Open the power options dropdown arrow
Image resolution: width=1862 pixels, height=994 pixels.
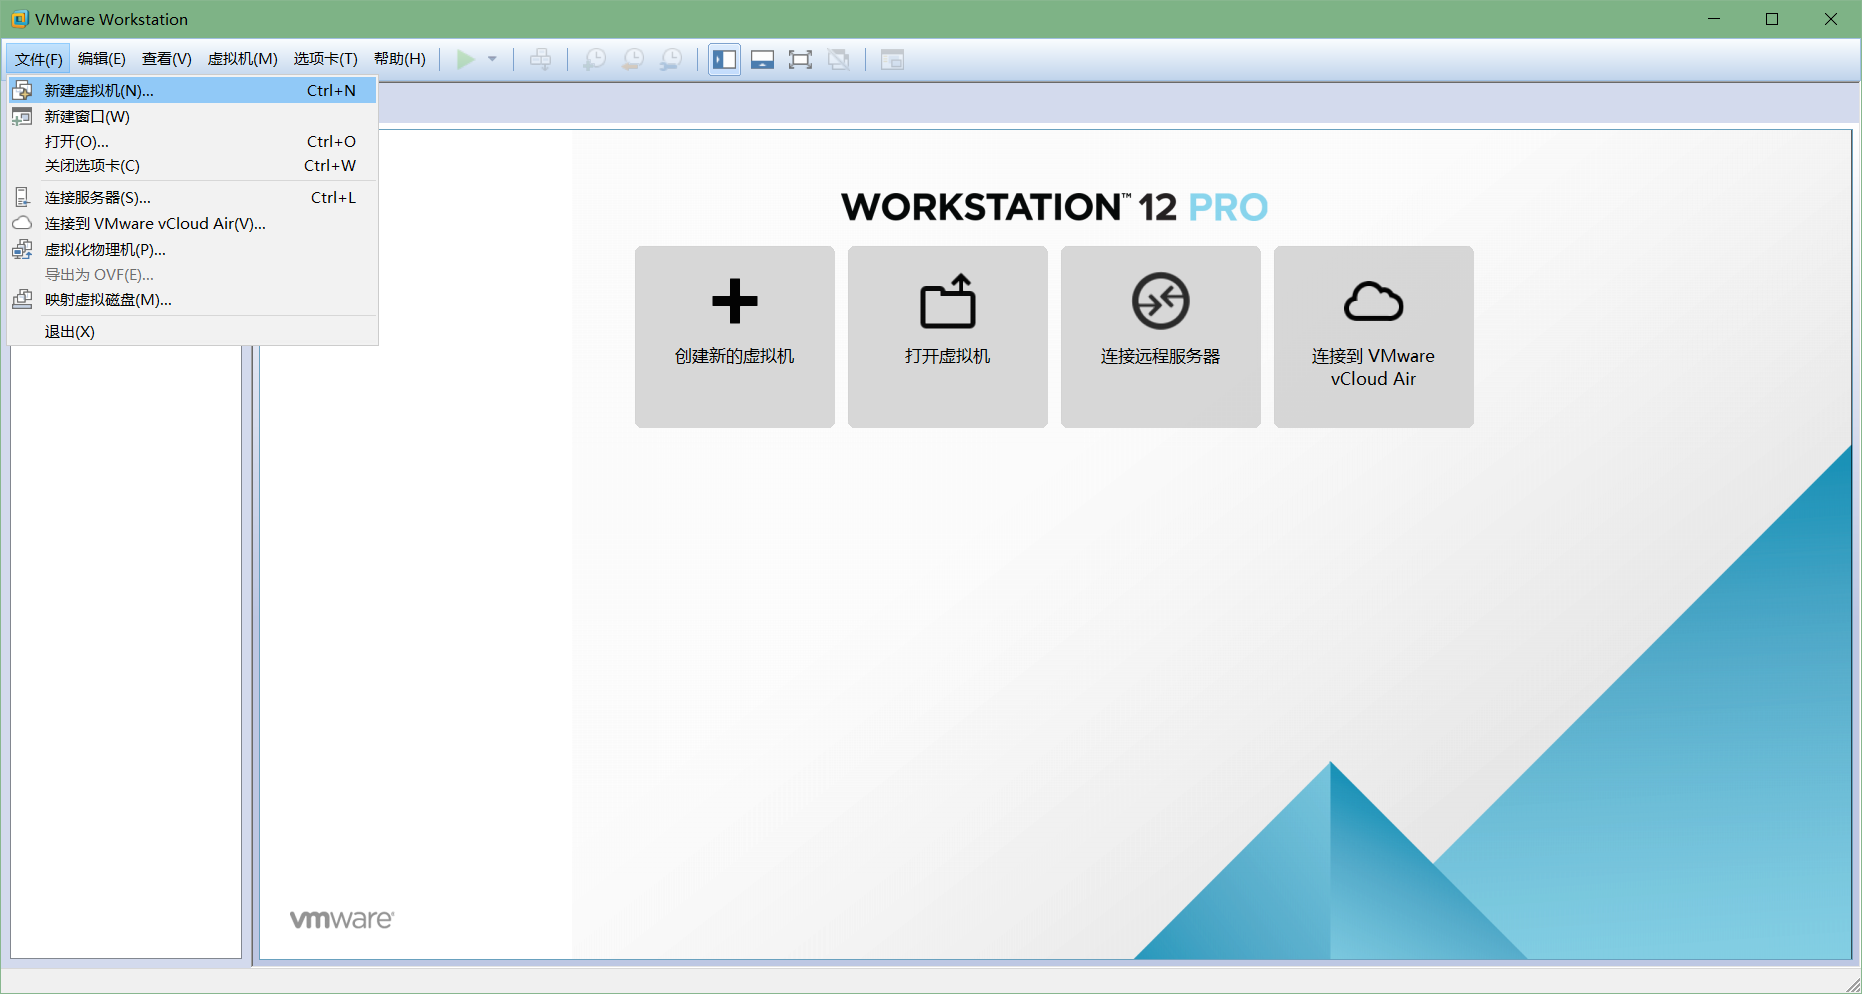(492, 59)
